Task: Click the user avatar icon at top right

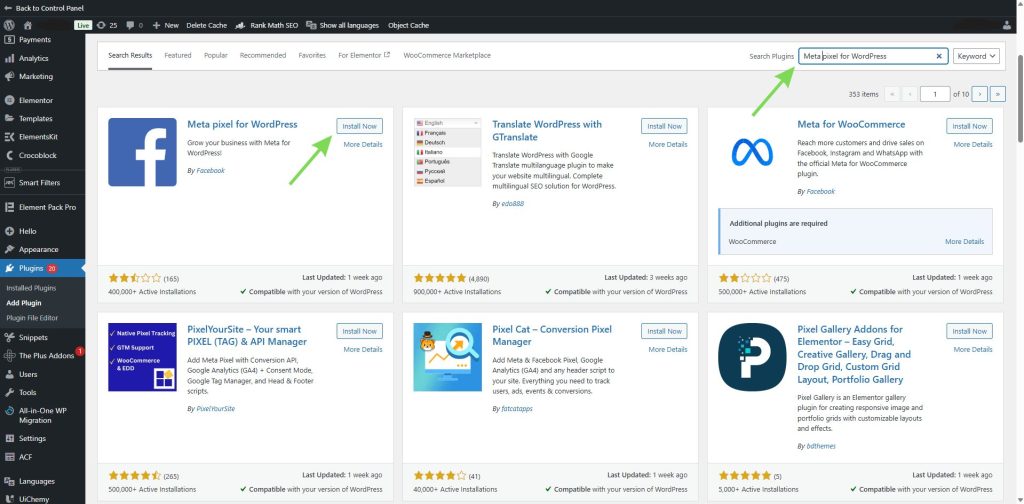Action: coord(1006,25)
